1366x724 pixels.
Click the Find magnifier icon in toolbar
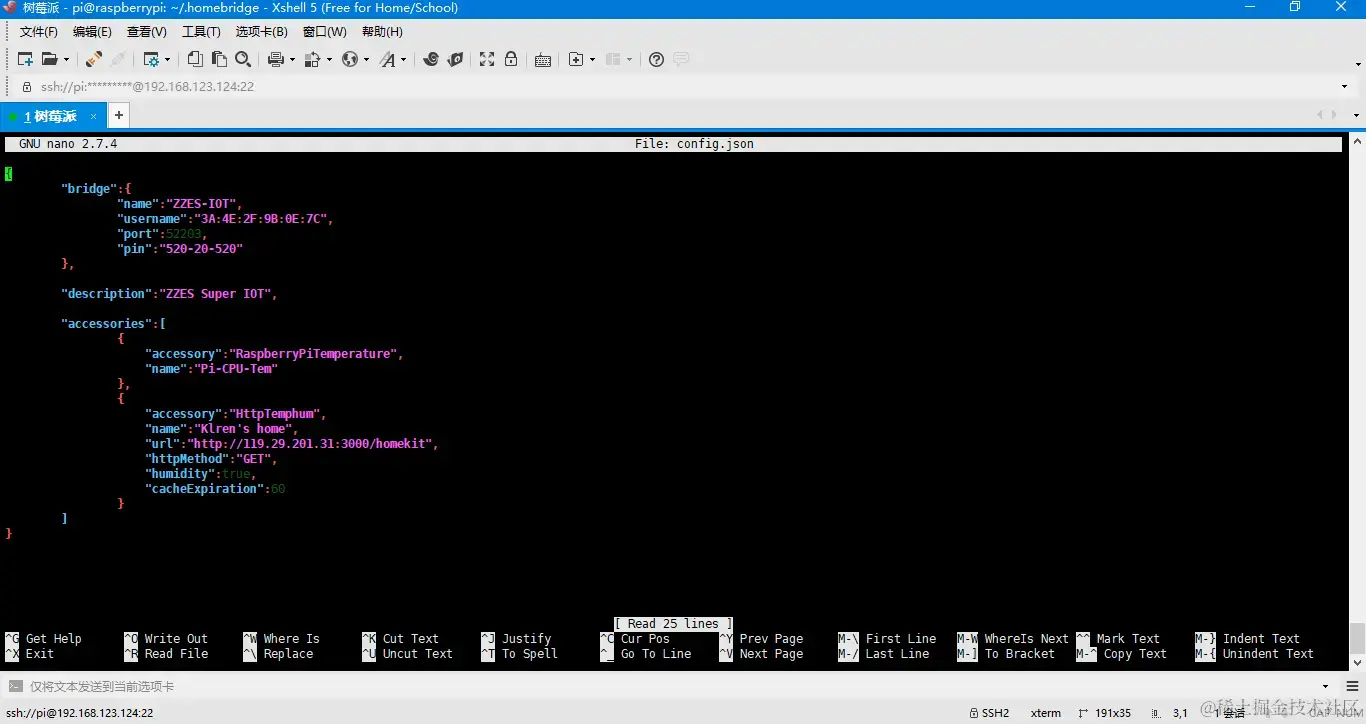(x=243, y=60)
